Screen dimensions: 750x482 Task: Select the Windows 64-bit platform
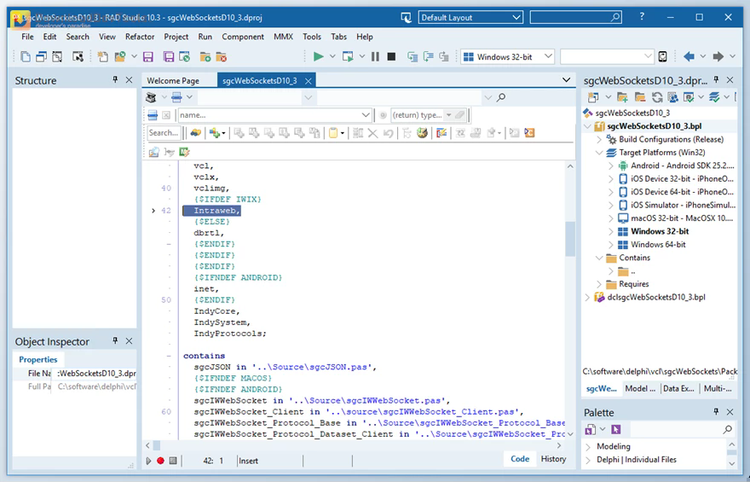click(x=658, y=245)
